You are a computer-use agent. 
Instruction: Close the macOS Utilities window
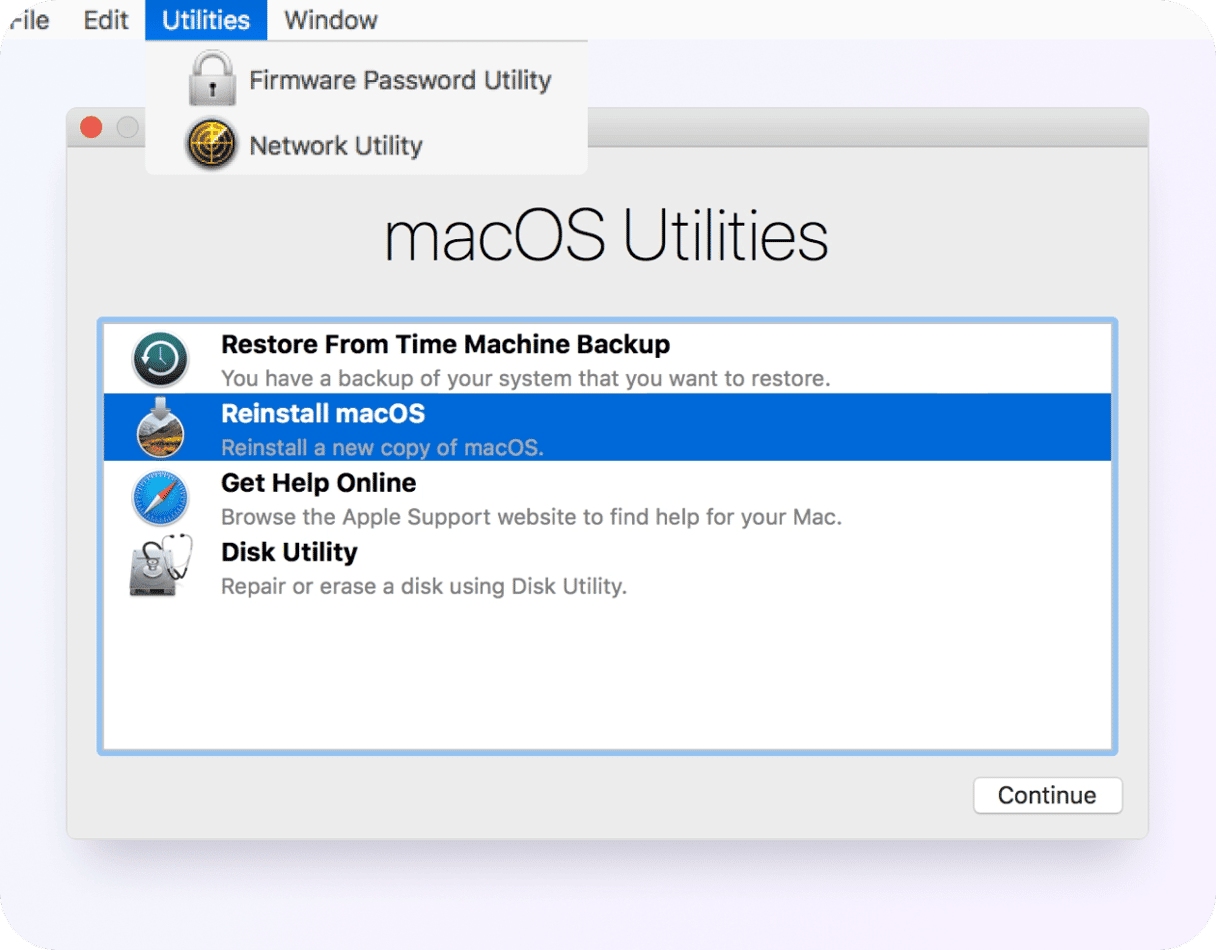point(91,127)
